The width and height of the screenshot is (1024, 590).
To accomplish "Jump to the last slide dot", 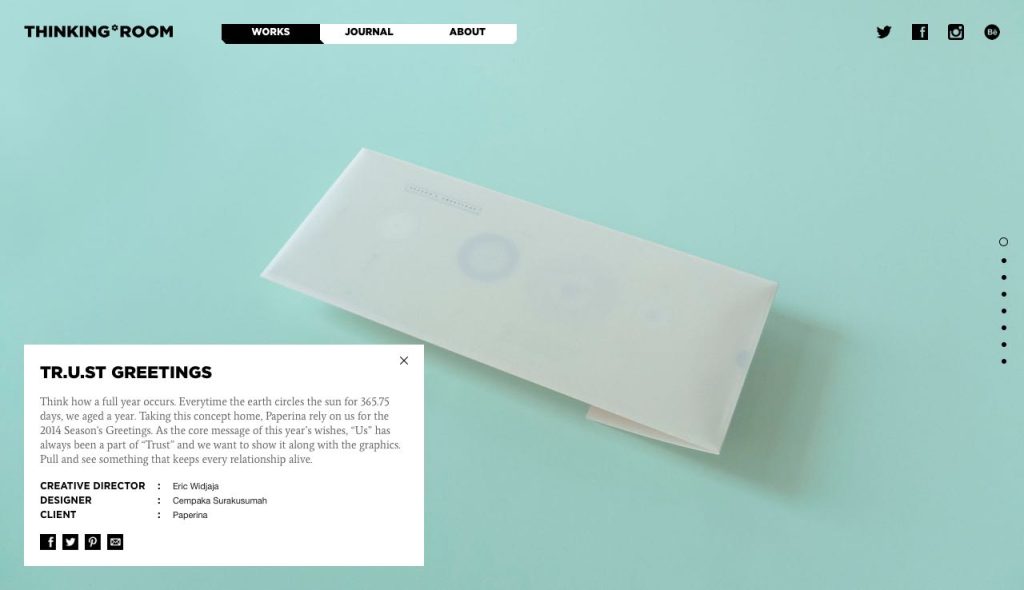I will 1004,361.
